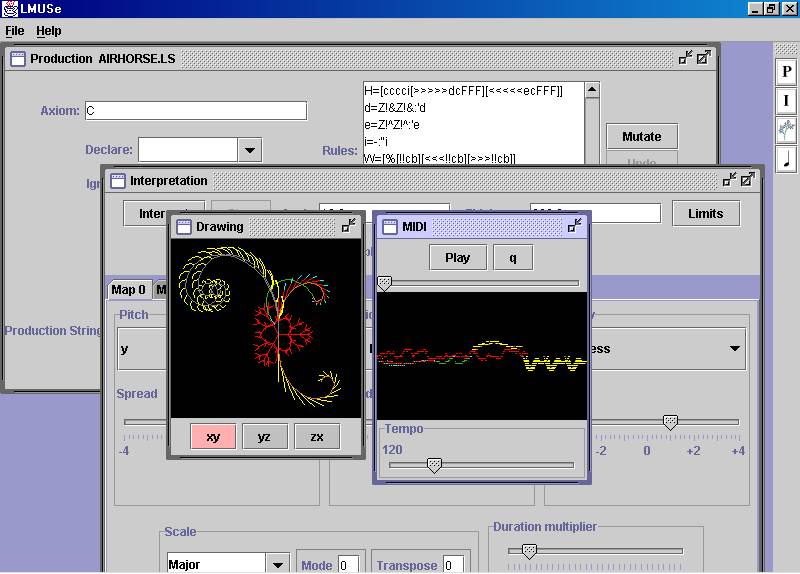Switch drawing view to the zx plane
The height and width of the screenshot is (574, 800).
coord(316,437)
